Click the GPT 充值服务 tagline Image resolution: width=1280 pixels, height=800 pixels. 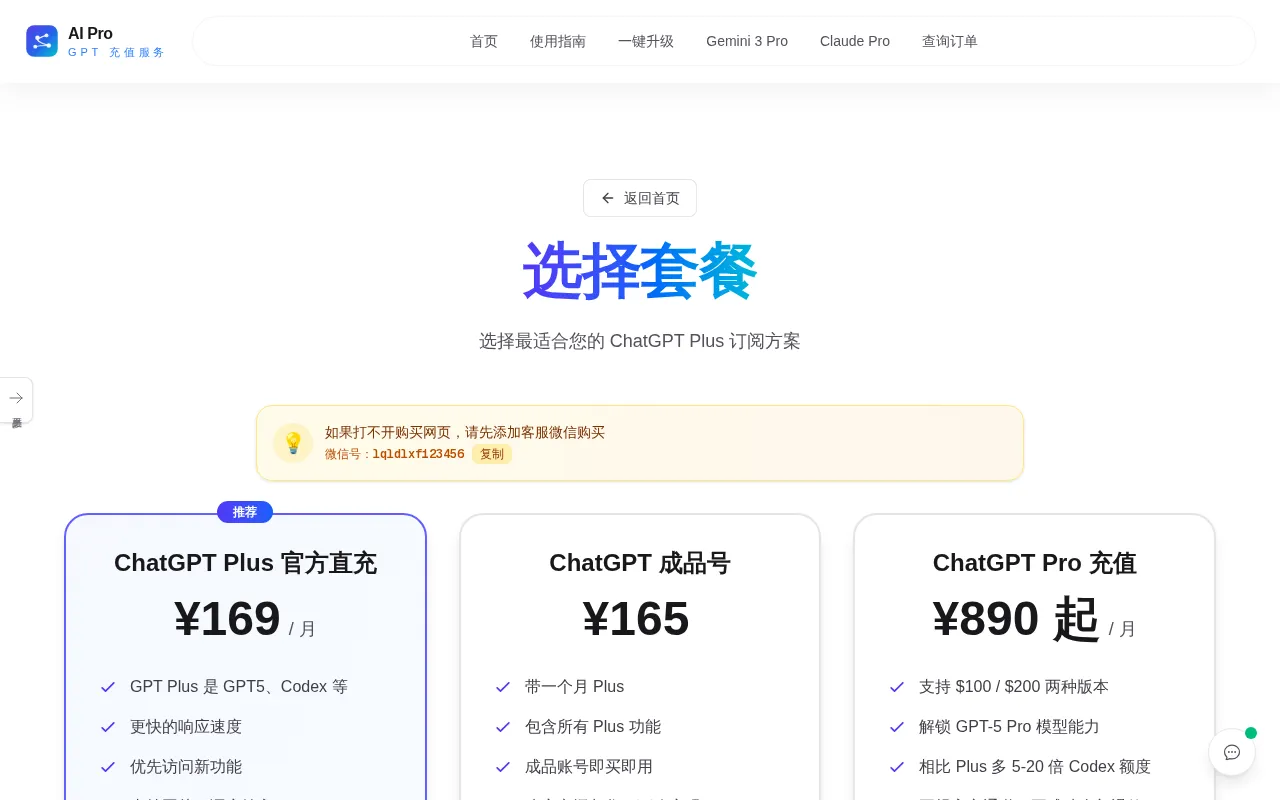[x=116, y=52]
